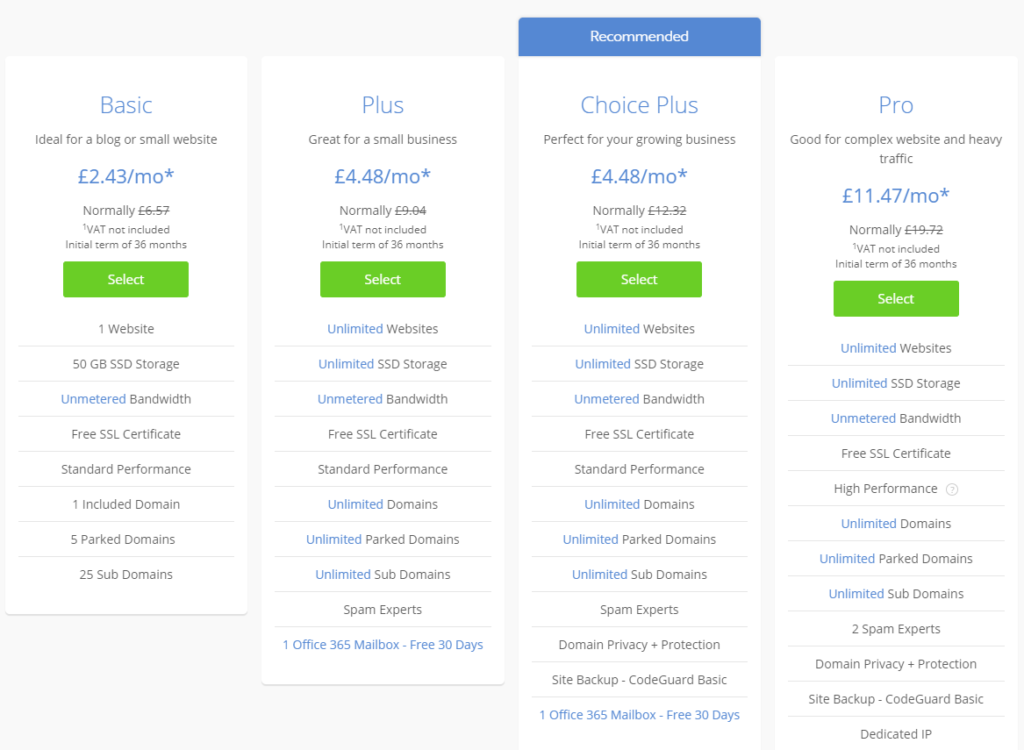Click the Recommended banner tab
Viewport: 1024px width, 750px height.
point(639,37)
